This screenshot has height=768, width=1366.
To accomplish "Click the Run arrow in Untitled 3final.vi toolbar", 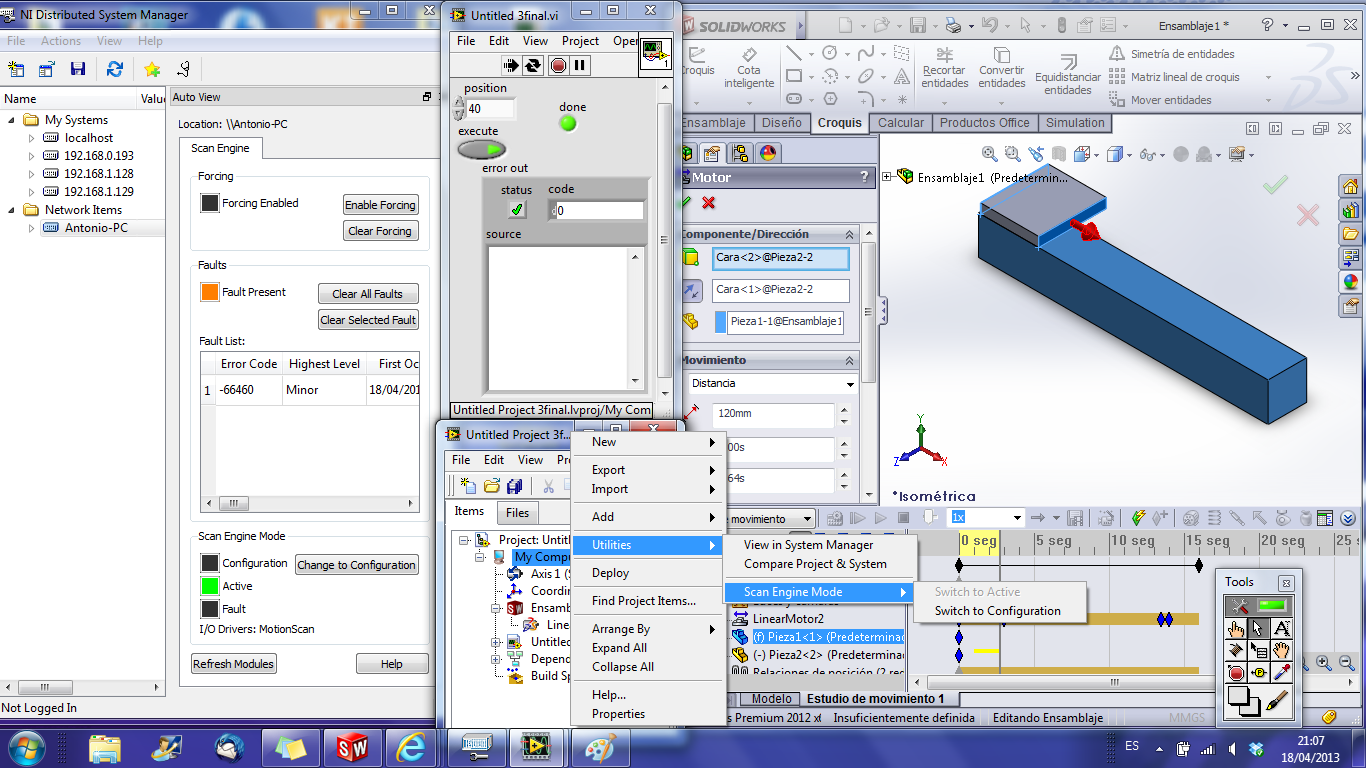I will click(x=511, y=65).
